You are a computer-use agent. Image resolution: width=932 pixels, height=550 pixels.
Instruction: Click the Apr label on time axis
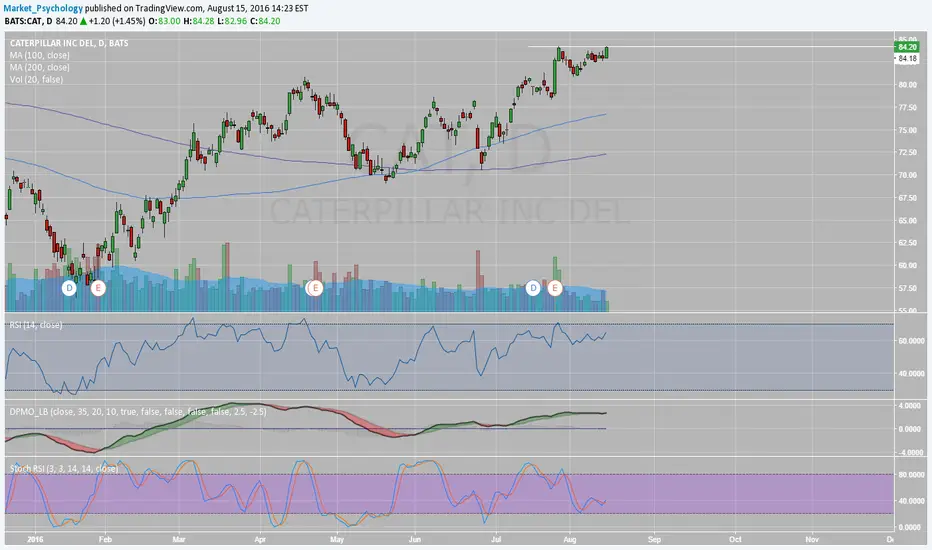click(x=260, y=540)
